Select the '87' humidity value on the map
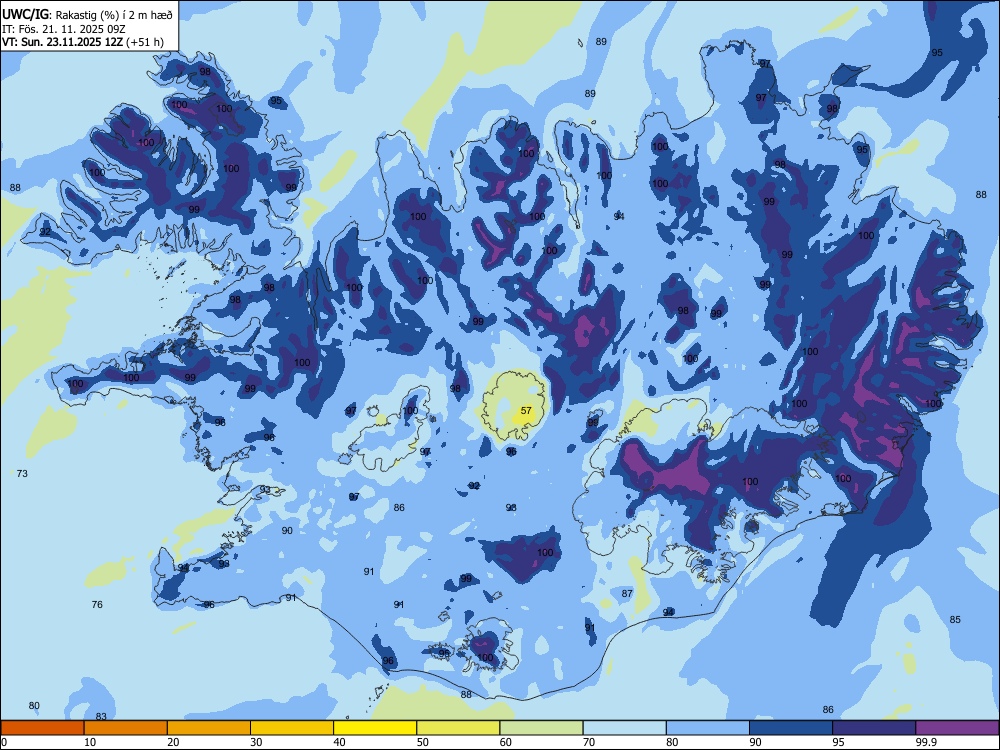Image resolution: width=1000 pixels, height=750 pixels. coord(627,593)
